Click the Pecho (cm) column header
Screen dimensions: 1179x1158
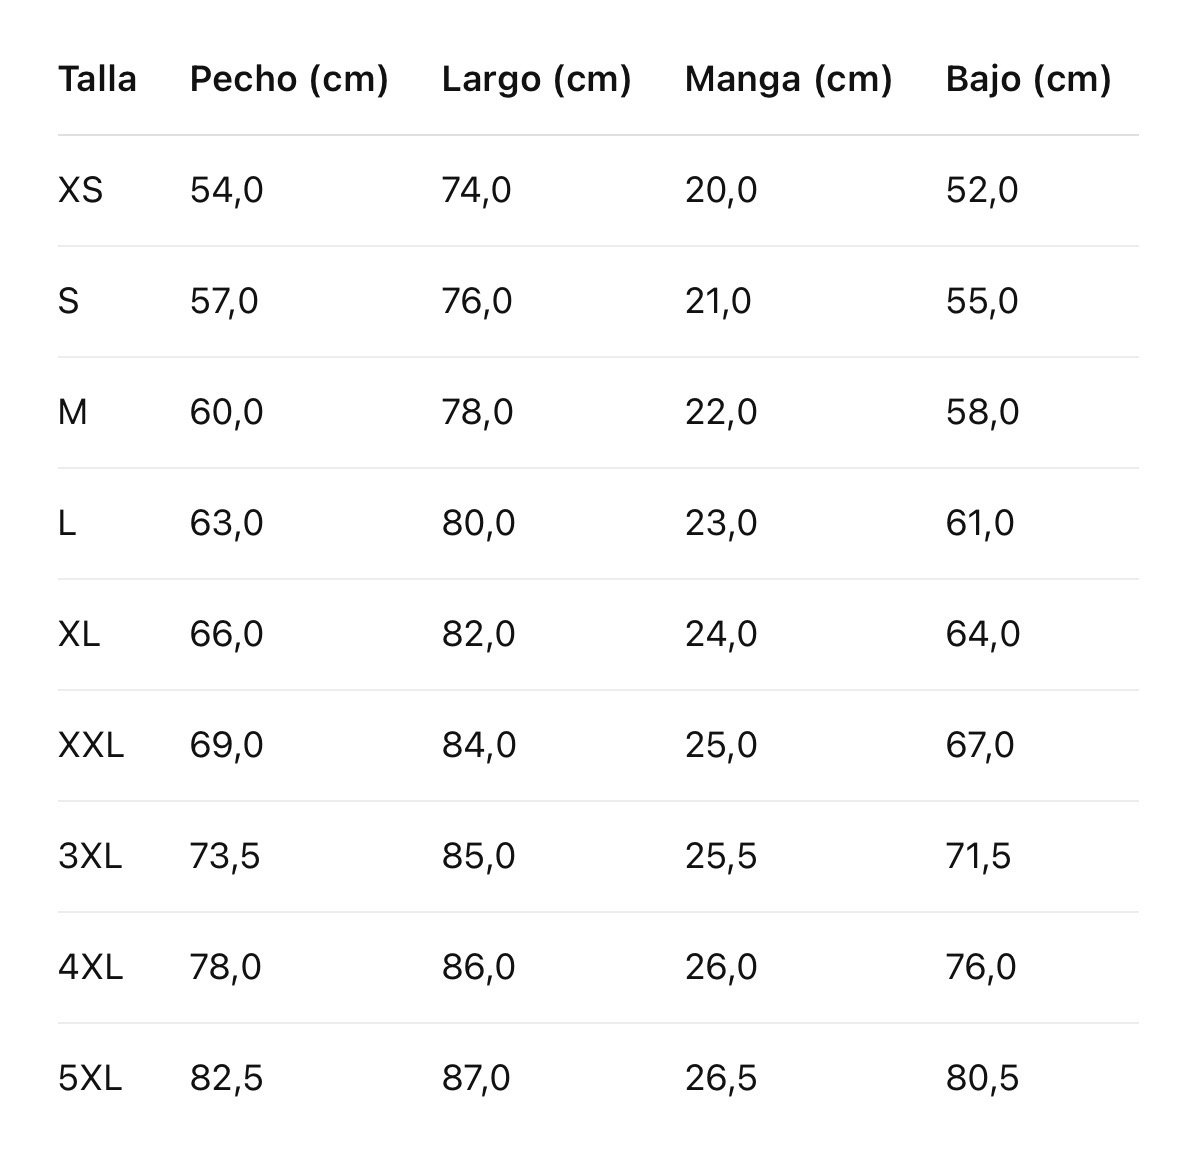[x=289, y=79]
